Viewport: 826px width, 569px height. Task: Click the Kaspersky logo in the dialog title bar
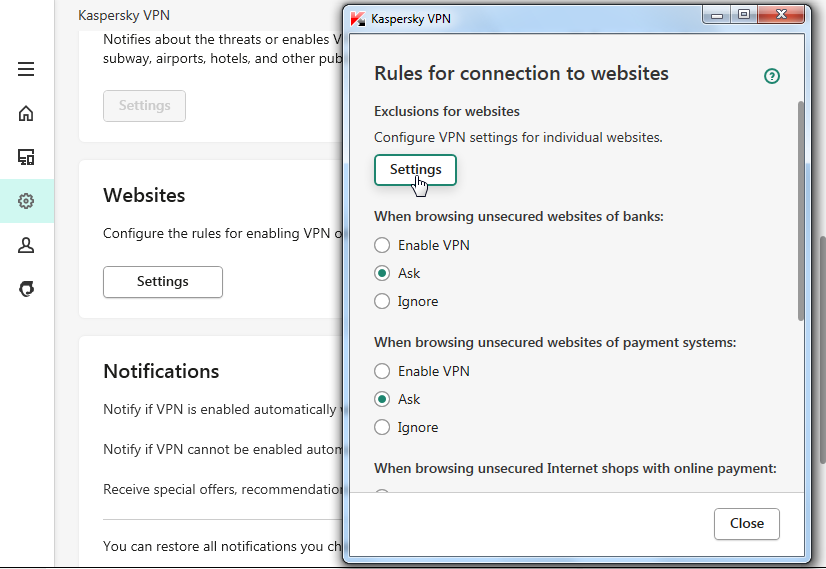point(358,18)
